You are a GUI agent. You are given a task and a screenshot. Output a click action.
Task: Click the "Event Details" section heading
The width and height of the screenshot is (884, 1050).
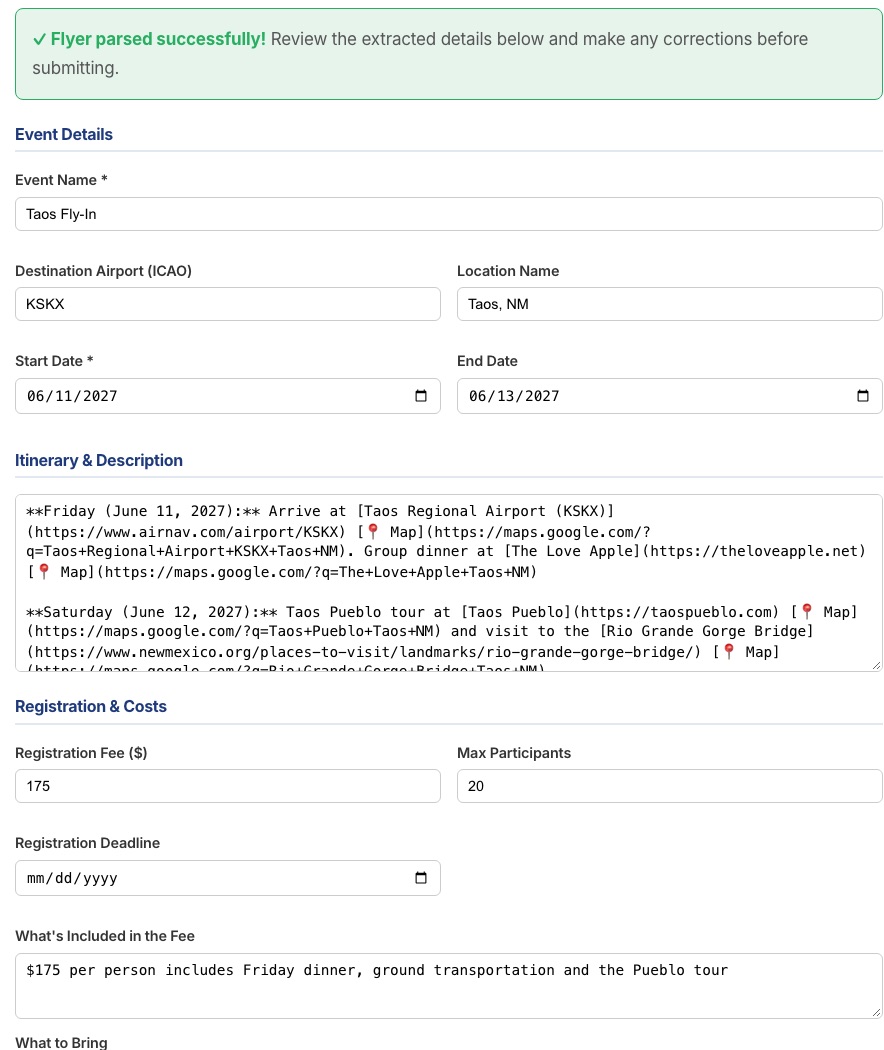pyautogui.click(x=64, y=134)
